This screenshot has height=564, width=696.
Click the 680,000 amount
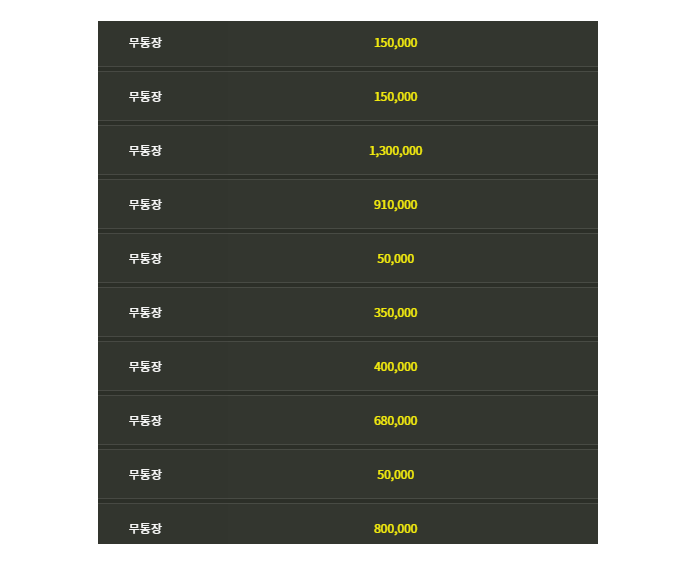(x=395, y=421)
